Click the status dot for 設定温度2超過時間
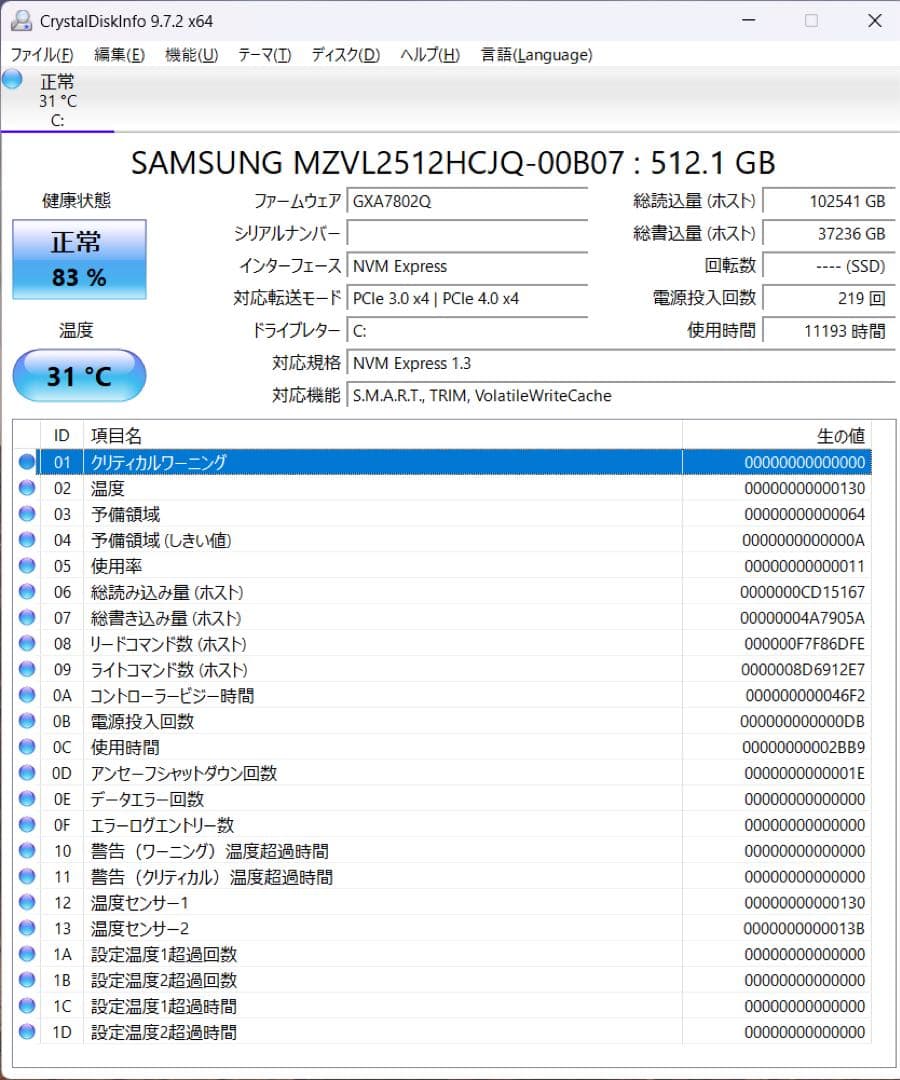The height and width of the screenshot is (1080, 900). (25, 1032)
